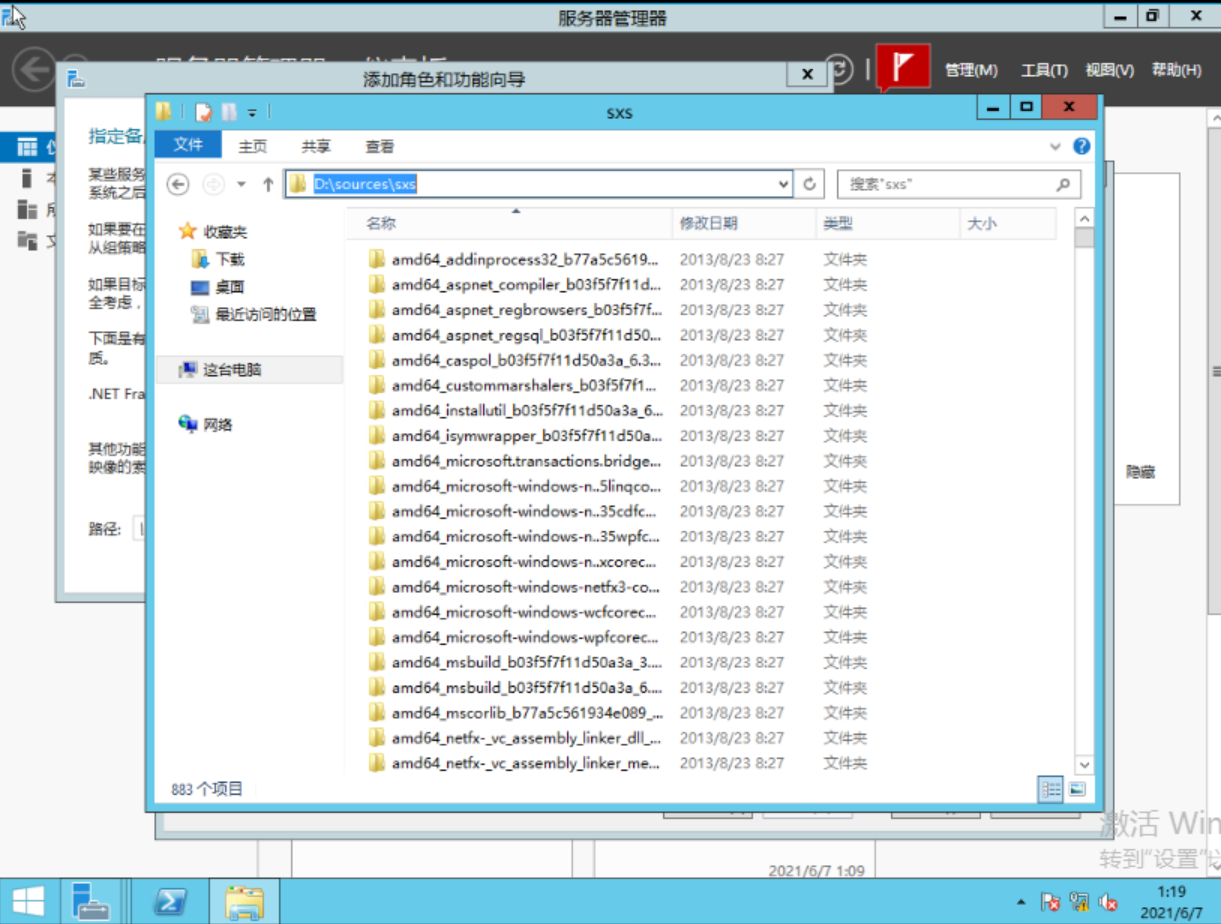
Task: Click the refresh icon beside the address bar
Action: point(809,183)
